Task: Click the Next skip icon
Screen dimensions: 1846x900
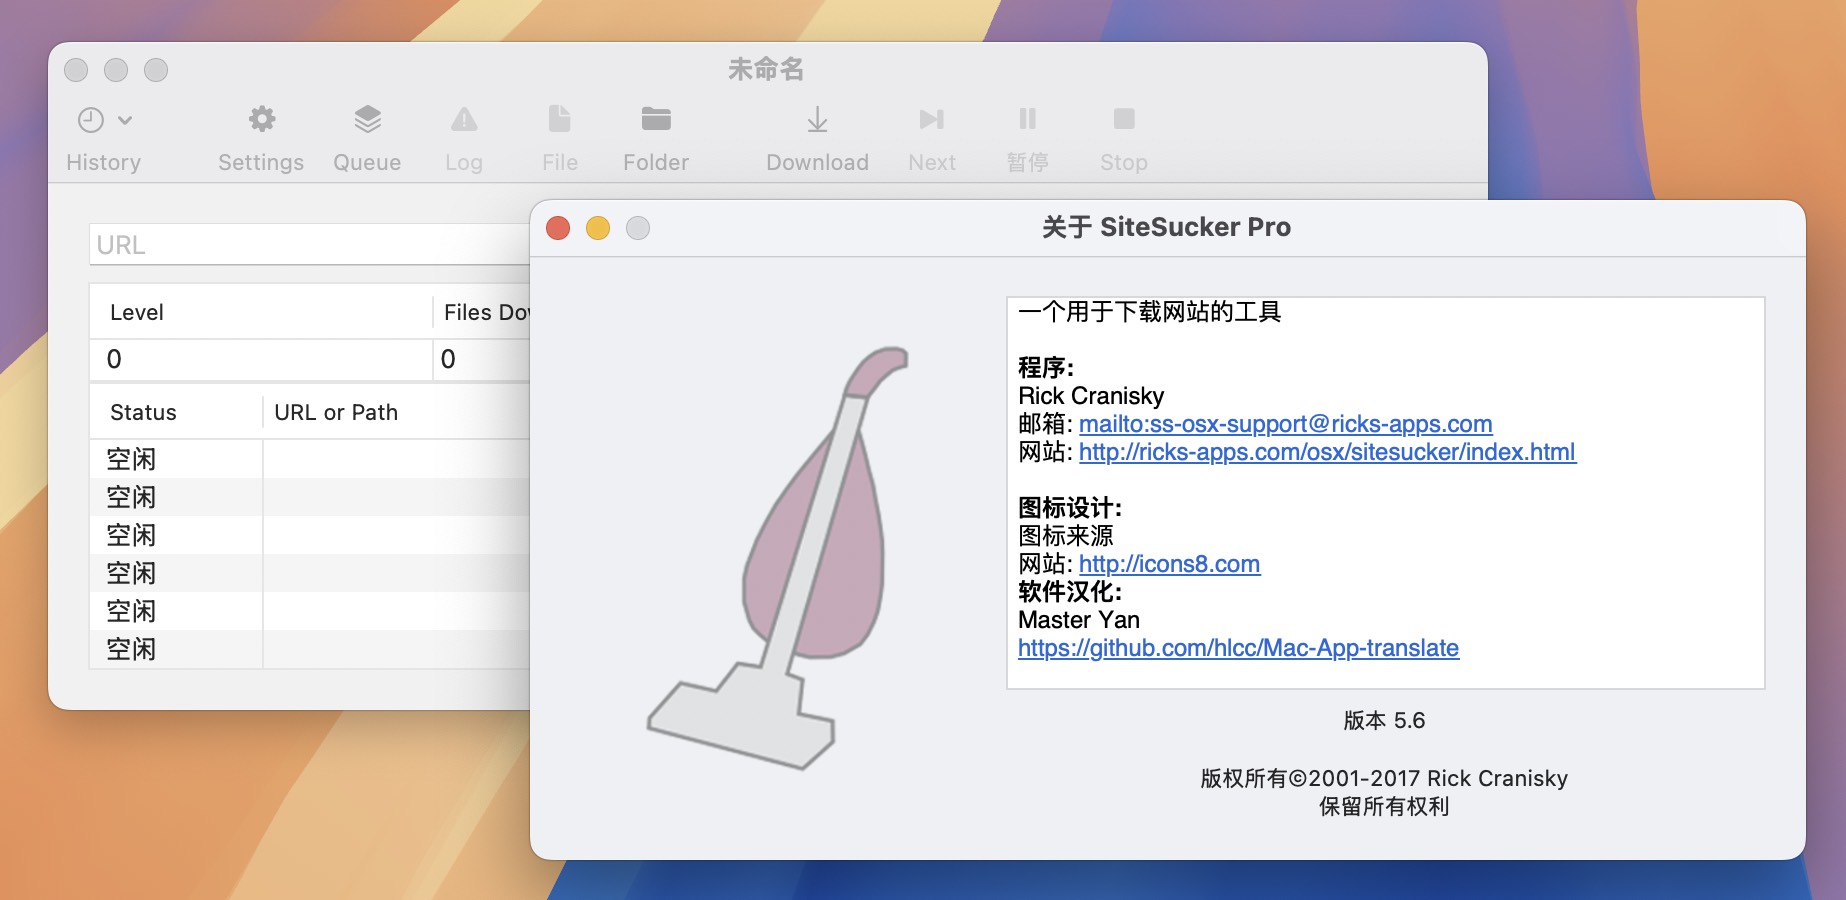Action: (x=932, y=119)
